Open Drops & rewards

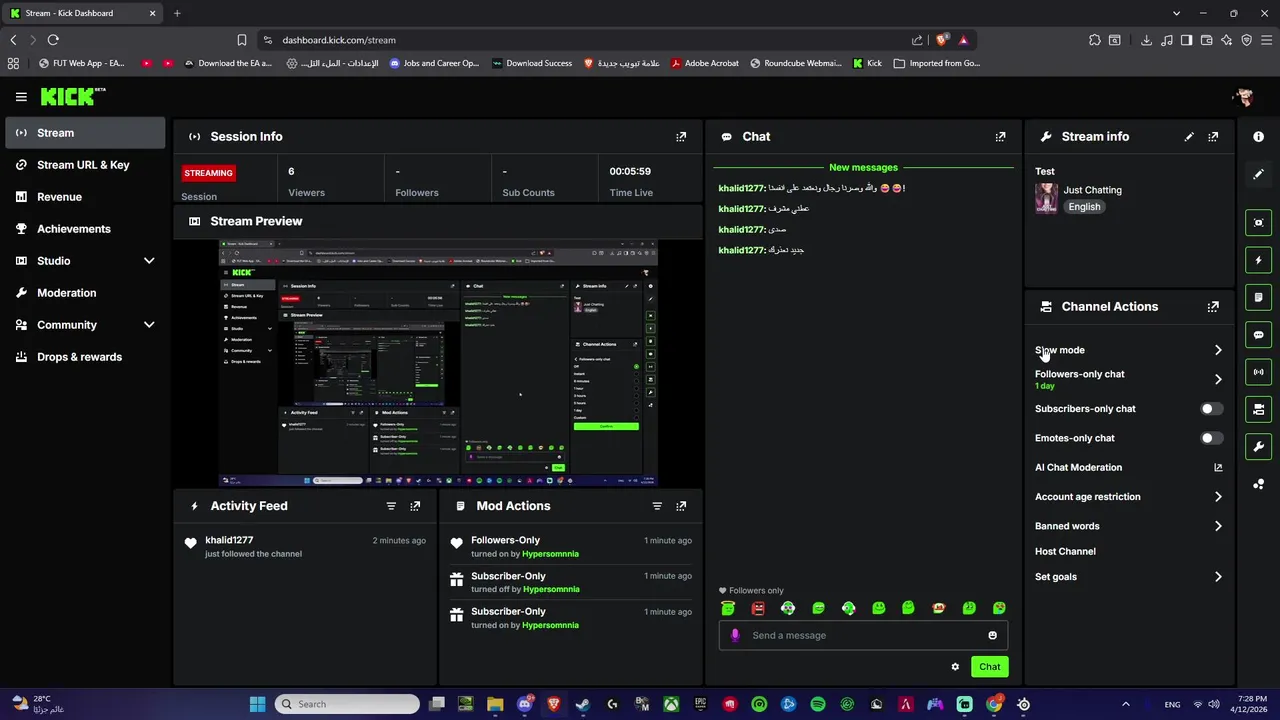pos(85,357)
